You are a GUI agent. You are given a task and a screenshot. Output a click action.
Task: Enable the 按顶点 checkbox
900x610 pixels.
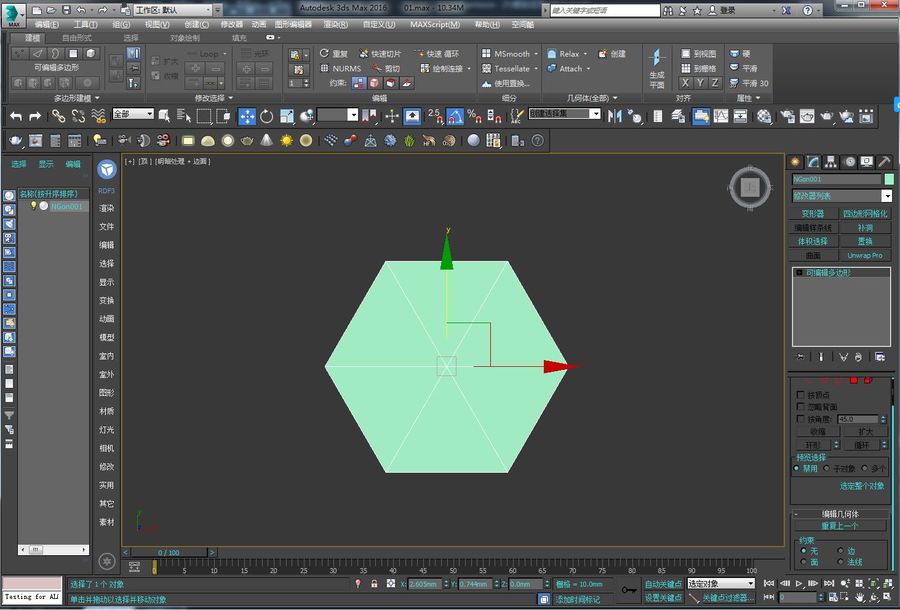point(800,395)
